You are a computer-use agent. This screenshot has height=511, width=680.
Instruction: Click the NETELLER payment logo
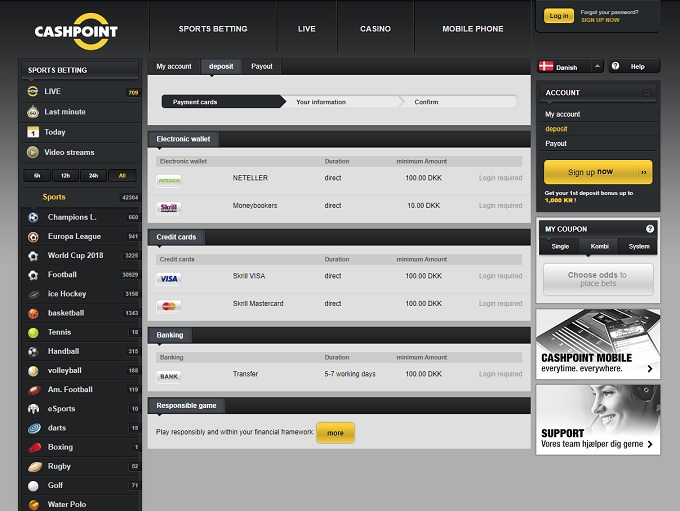169,179
